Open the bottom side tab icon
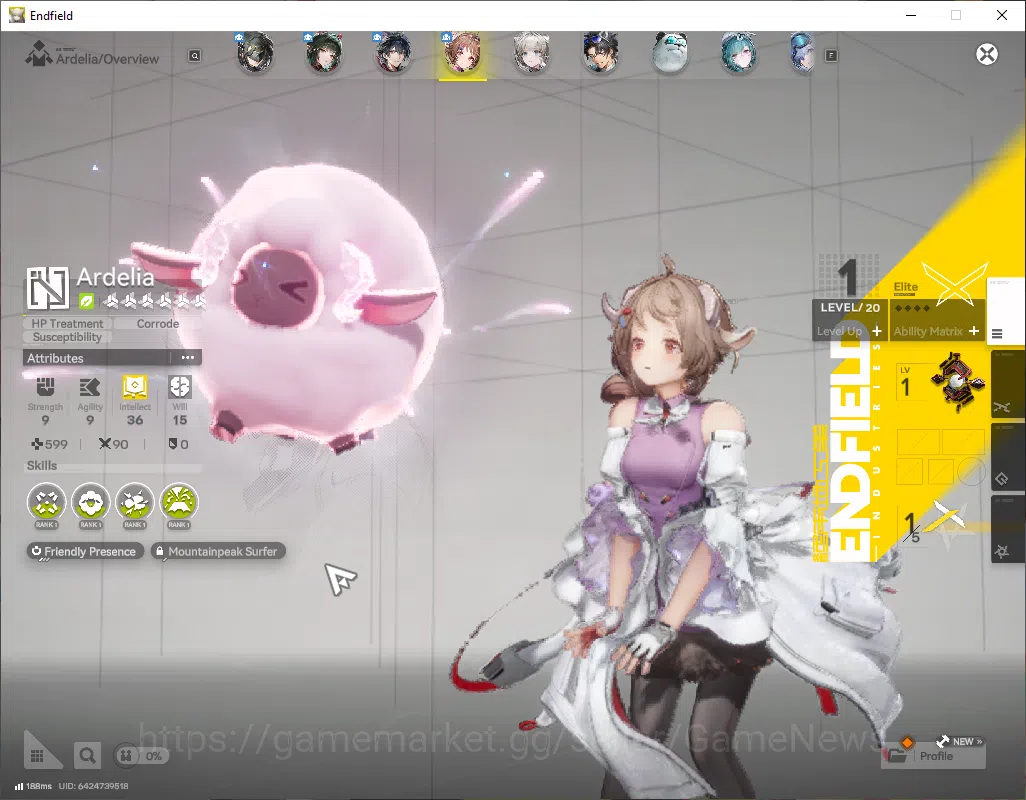The width and height of the screenshot is (1026, 800). [1002, 551]
